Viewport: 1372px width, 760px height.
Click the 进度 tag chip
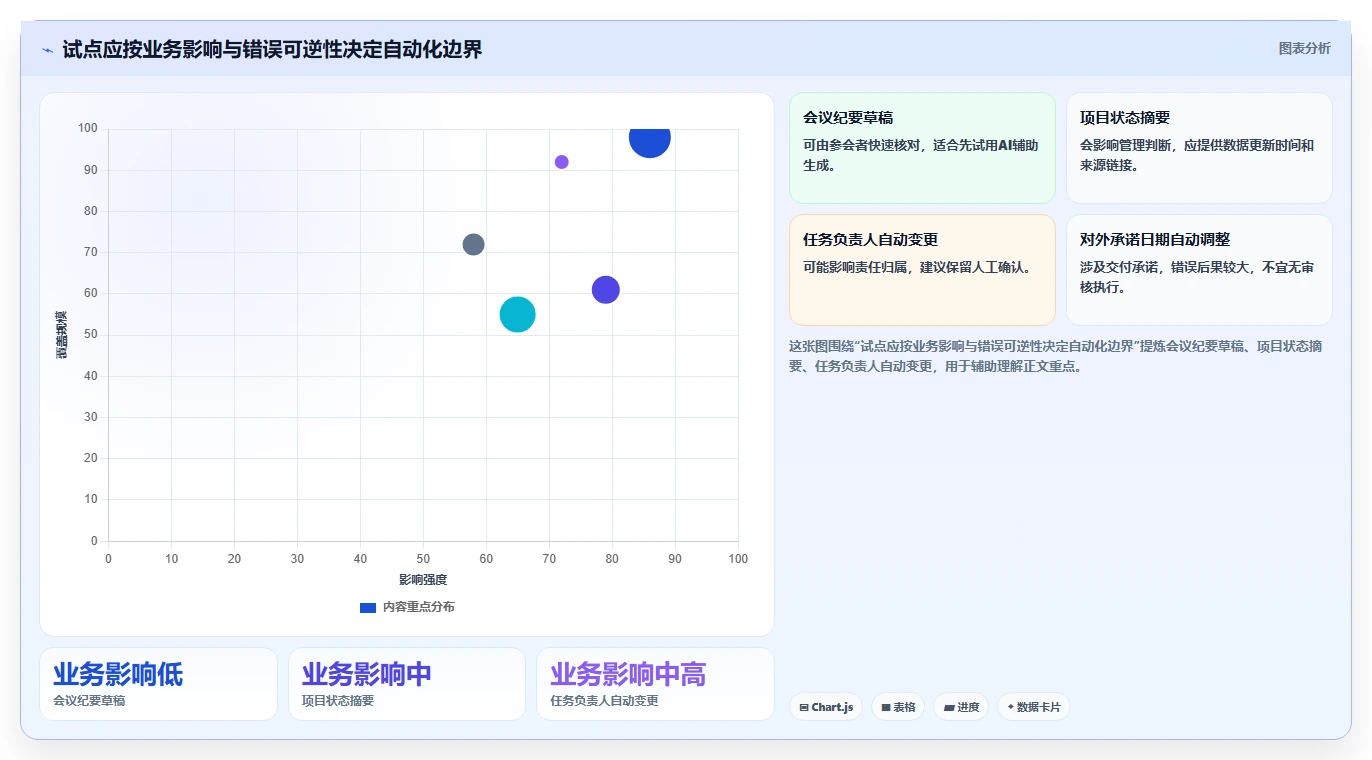click(961, 707)
